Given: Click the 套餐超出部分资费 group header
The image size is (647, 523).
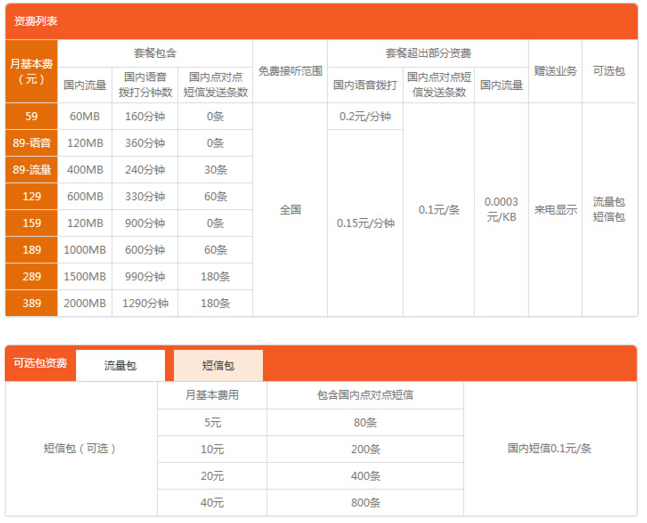Looking at the screenshot, I should [x=428, y=53].
